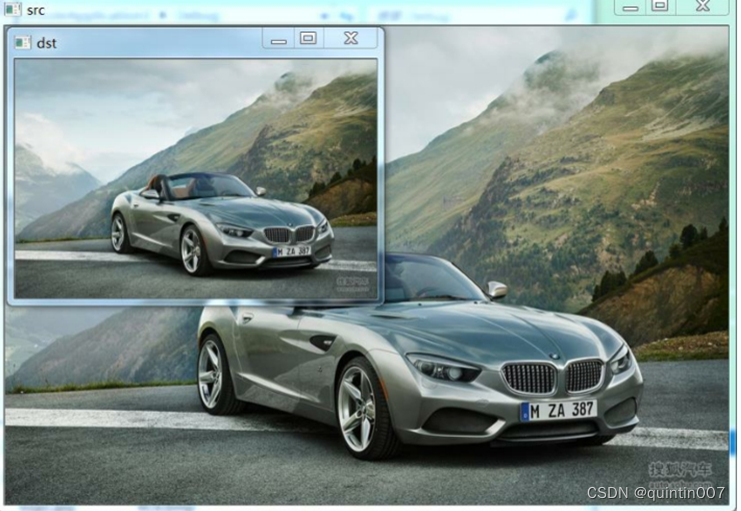Click the car image in the dst window
Image resolution: width=741 pixels, height=511 pixels.
click(196, 179)
